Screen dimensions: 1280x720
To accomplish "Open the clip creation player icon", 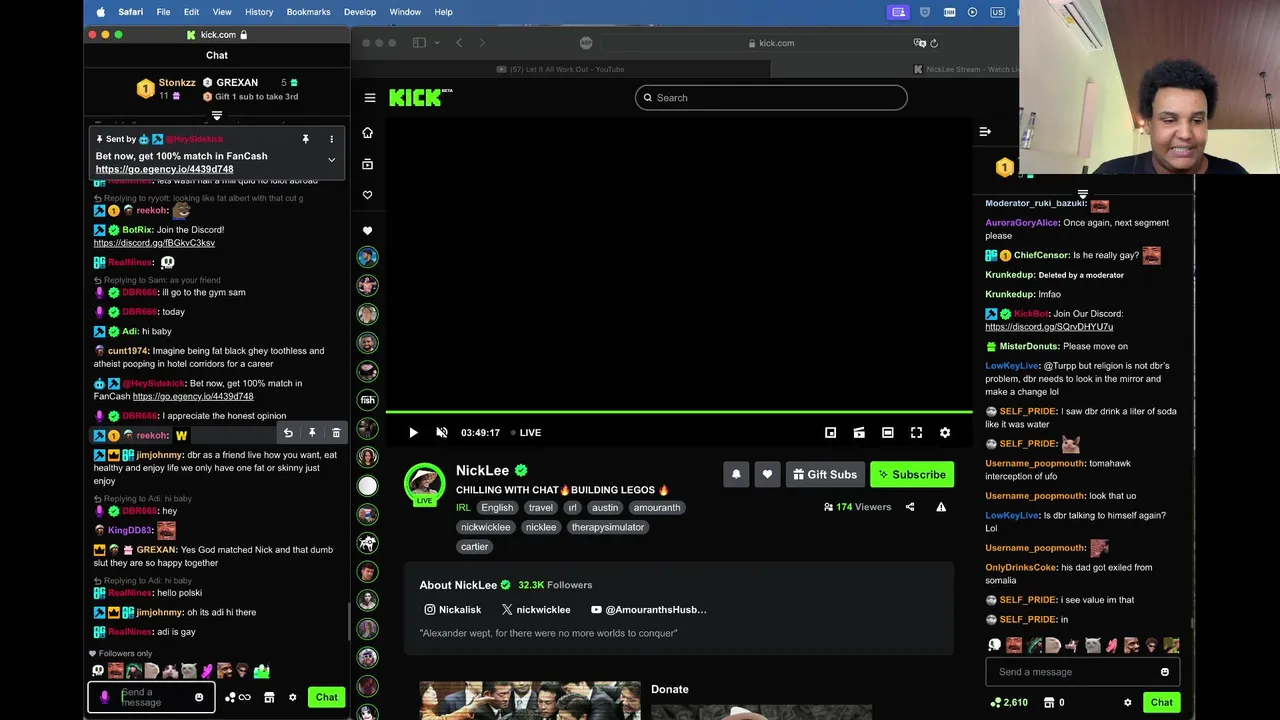I will click(859, 433).
